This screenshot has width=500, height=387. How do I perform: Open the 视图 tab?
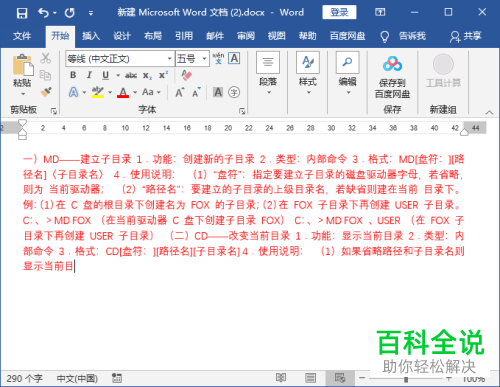click(x=276, y=36)
